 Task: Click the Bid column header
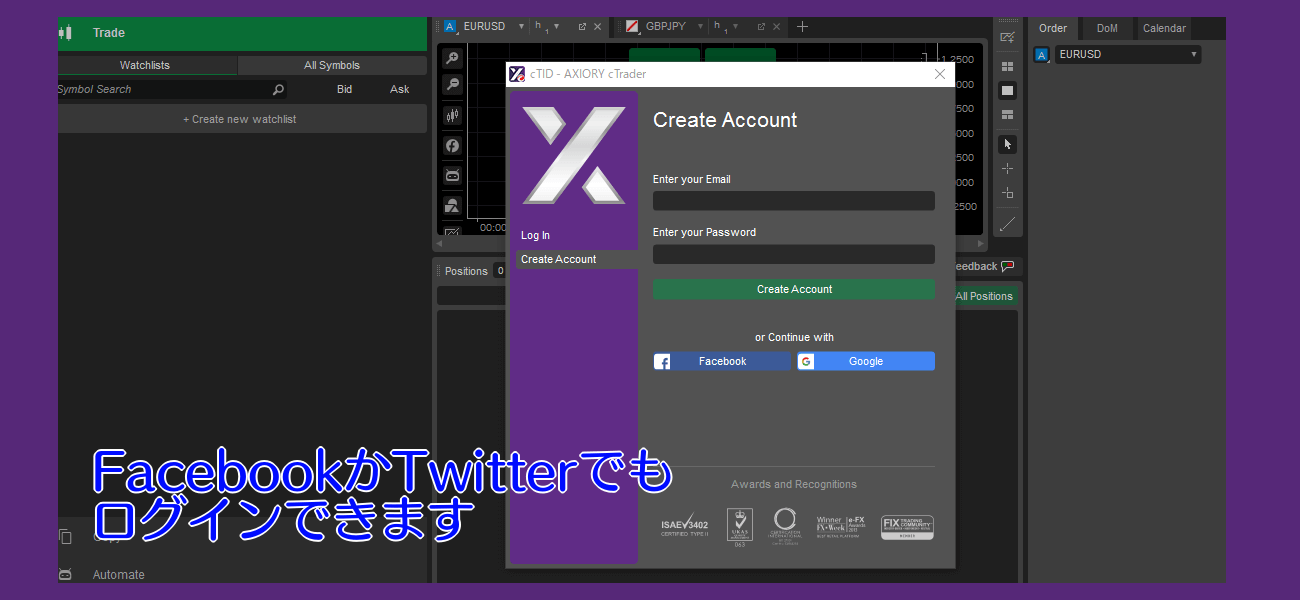point(344,90)
